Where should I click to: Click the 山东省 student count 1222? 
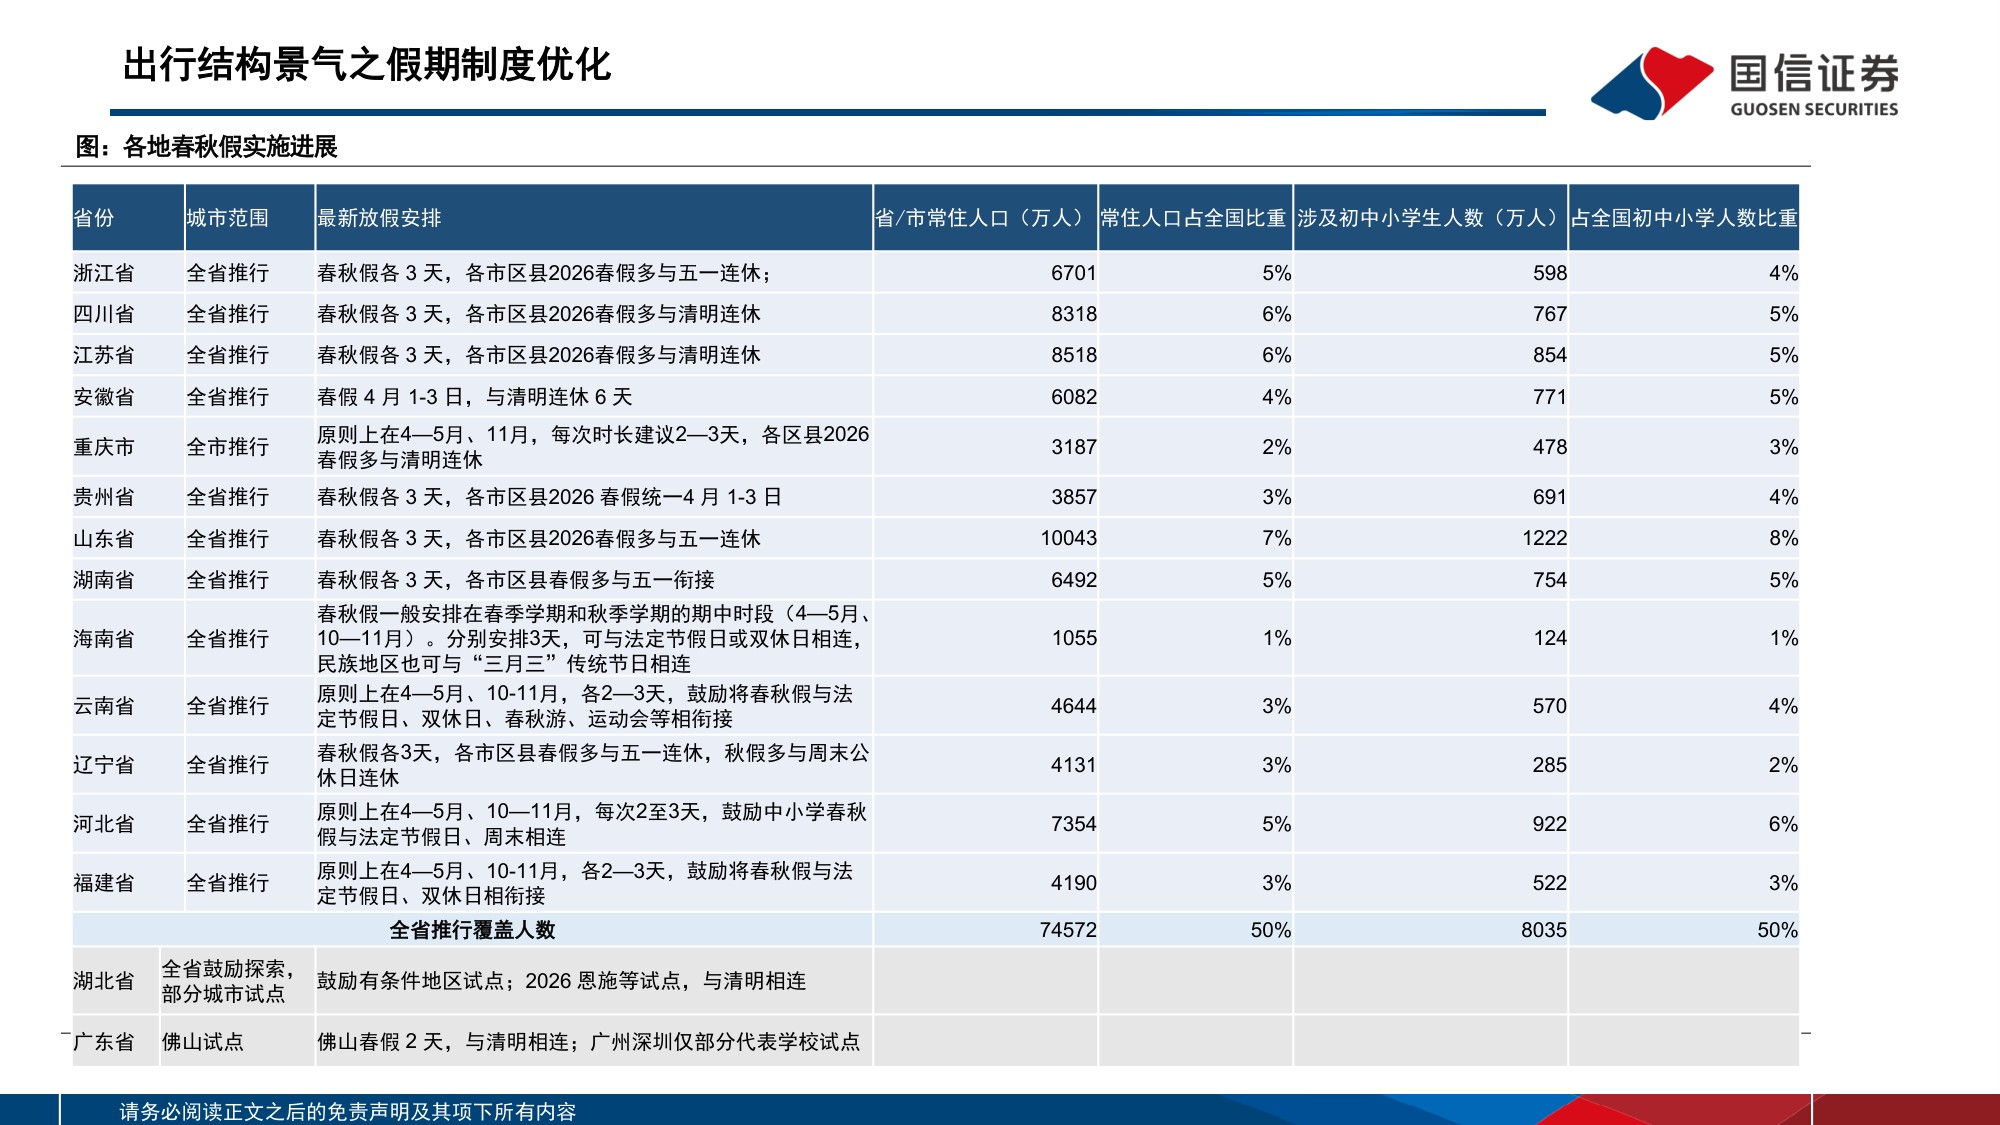point(1545,538)
